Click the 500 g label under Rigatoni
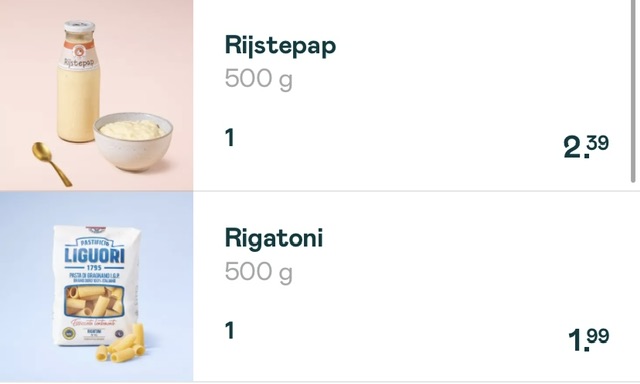Image resolution: width=640 pixels, height=384 pixels. tap(258, 271)
